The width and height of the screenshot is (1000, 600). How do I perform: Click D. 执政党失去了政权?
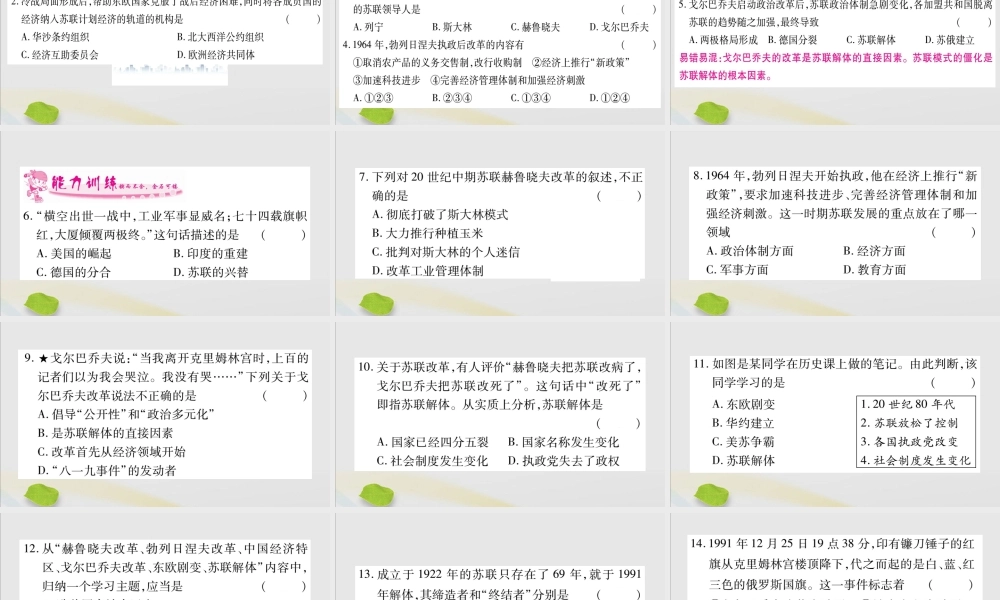point(563,461)
